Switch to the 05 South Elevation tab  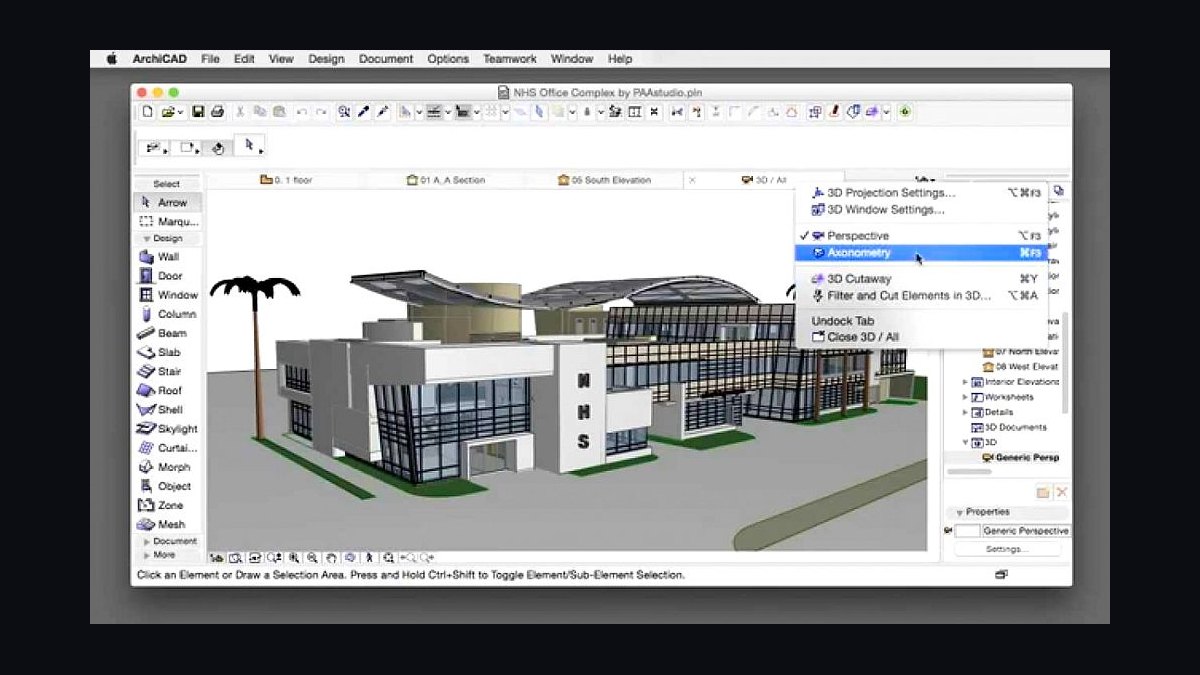coord(605,180)
